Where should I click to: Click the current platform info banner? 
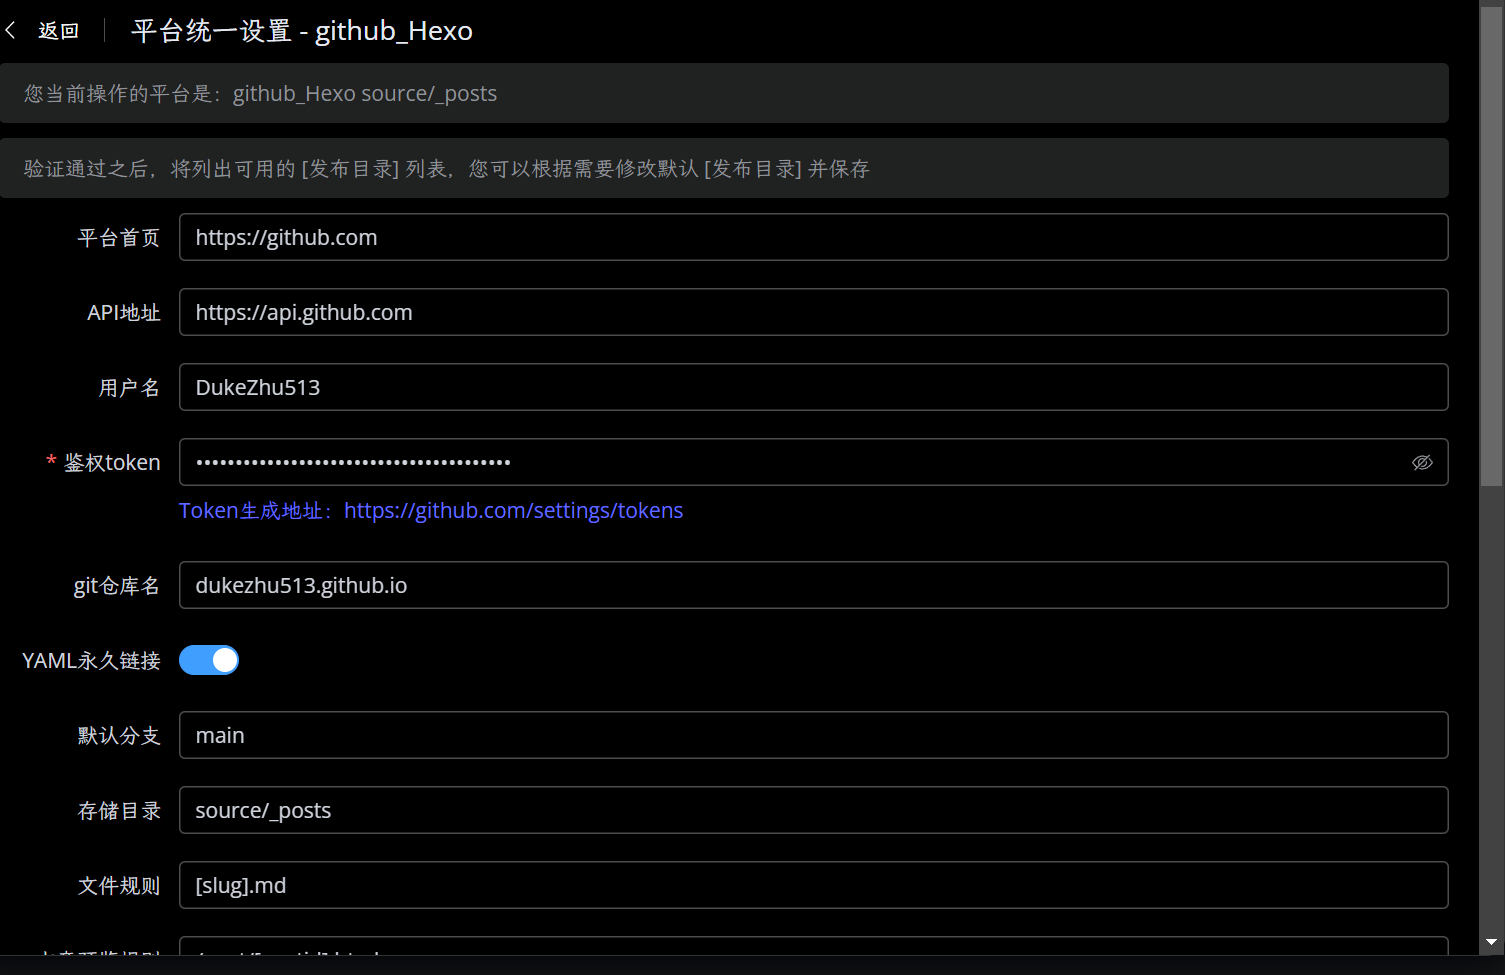pos(723,93)
